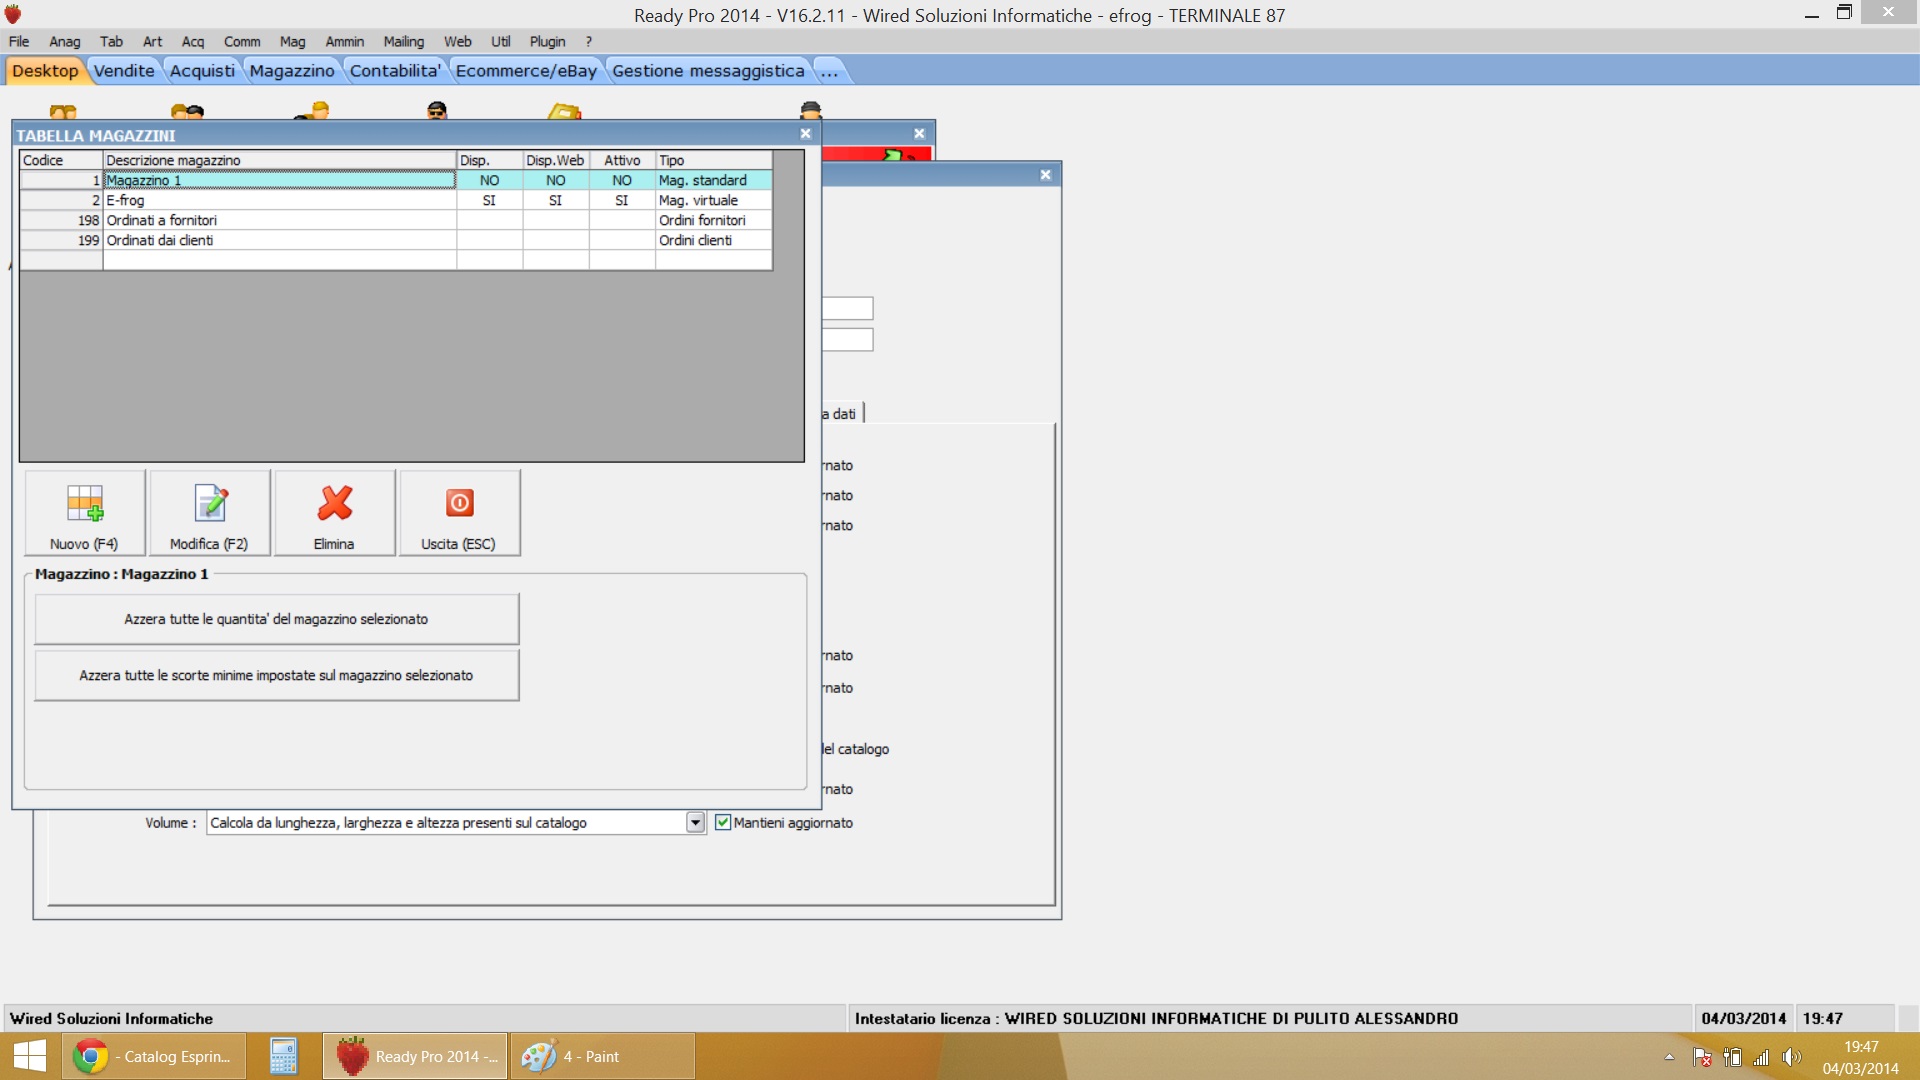Screen dimensions: 1920x1080
Task: Click the Attivo column header
Action: 622,160
